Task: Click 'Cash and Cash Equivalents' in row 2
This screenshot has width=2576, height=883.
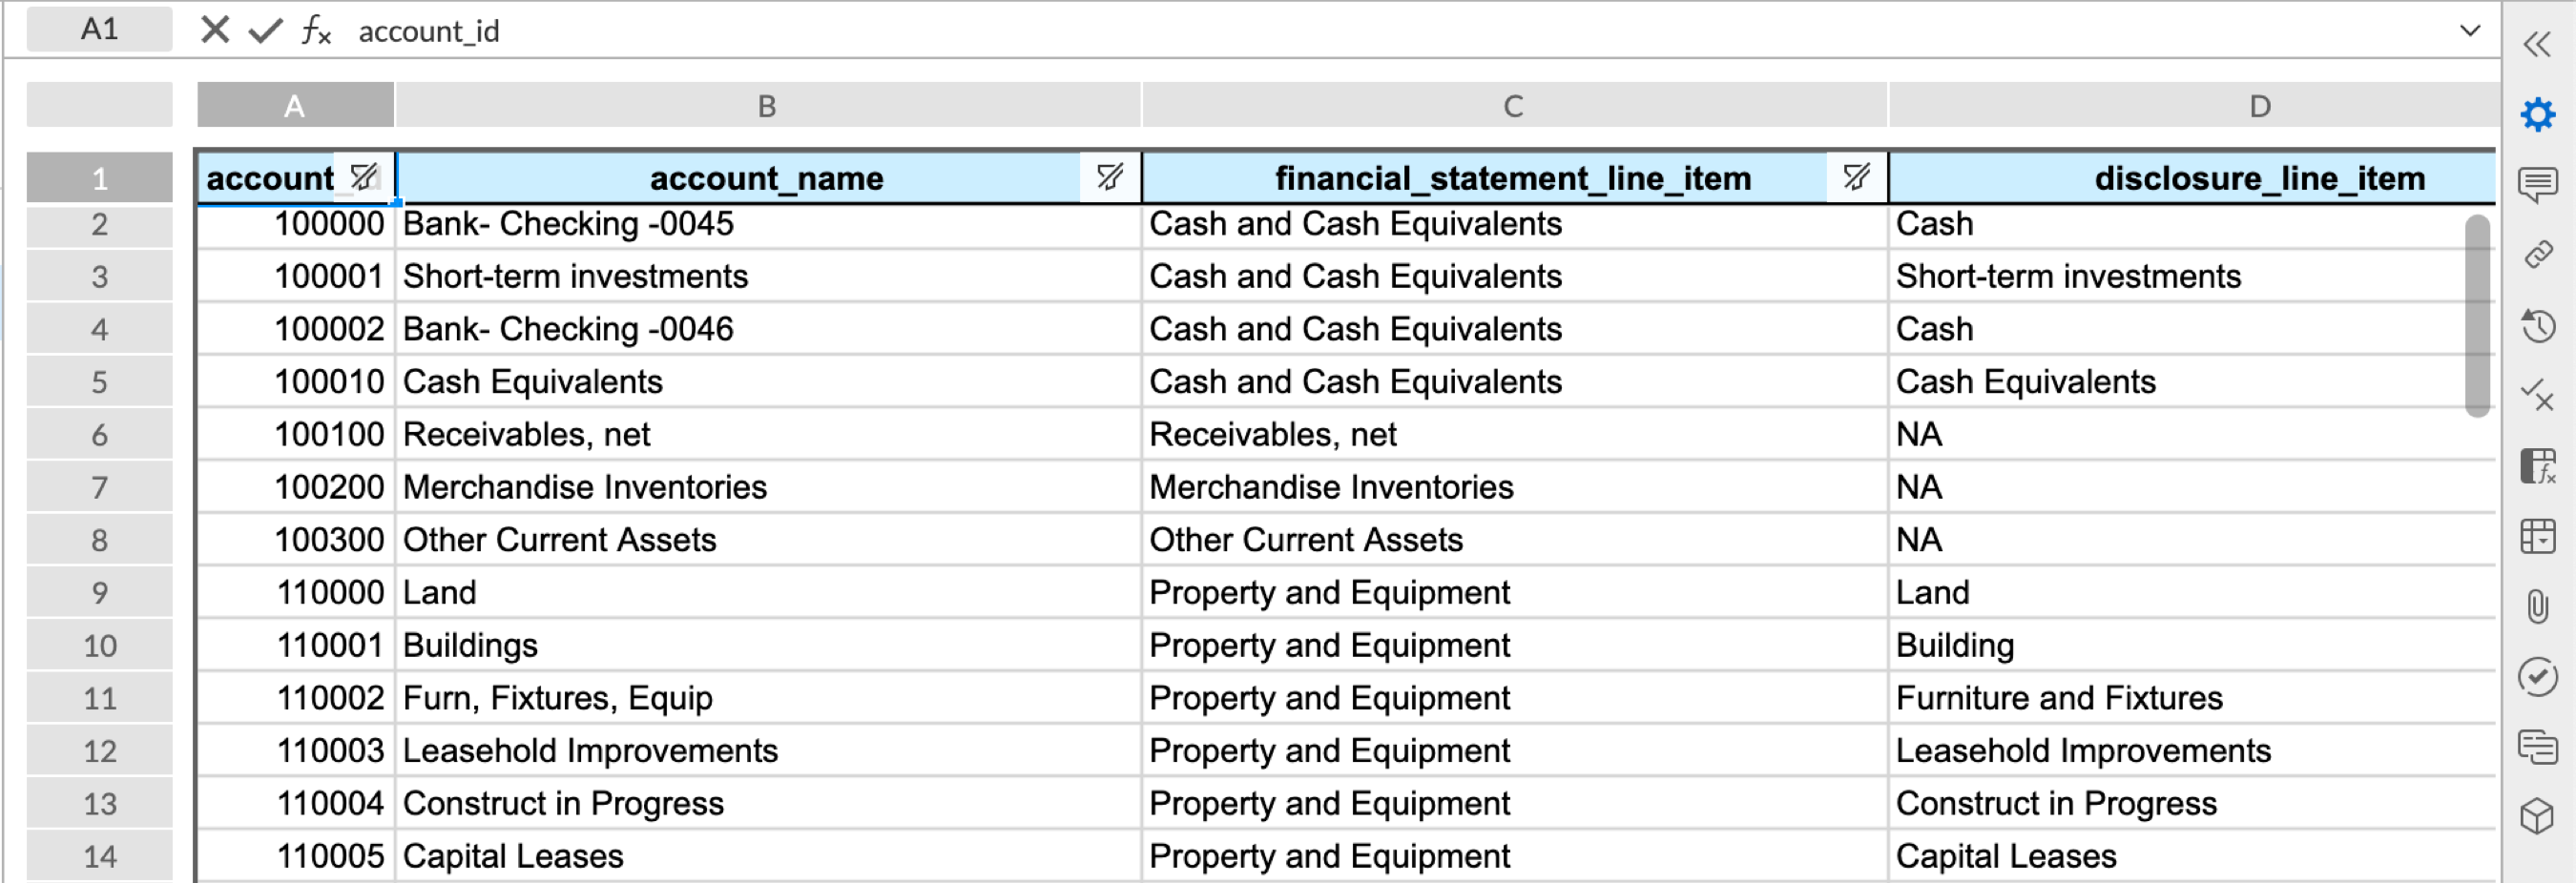Action: click(x=1514, y=224)
